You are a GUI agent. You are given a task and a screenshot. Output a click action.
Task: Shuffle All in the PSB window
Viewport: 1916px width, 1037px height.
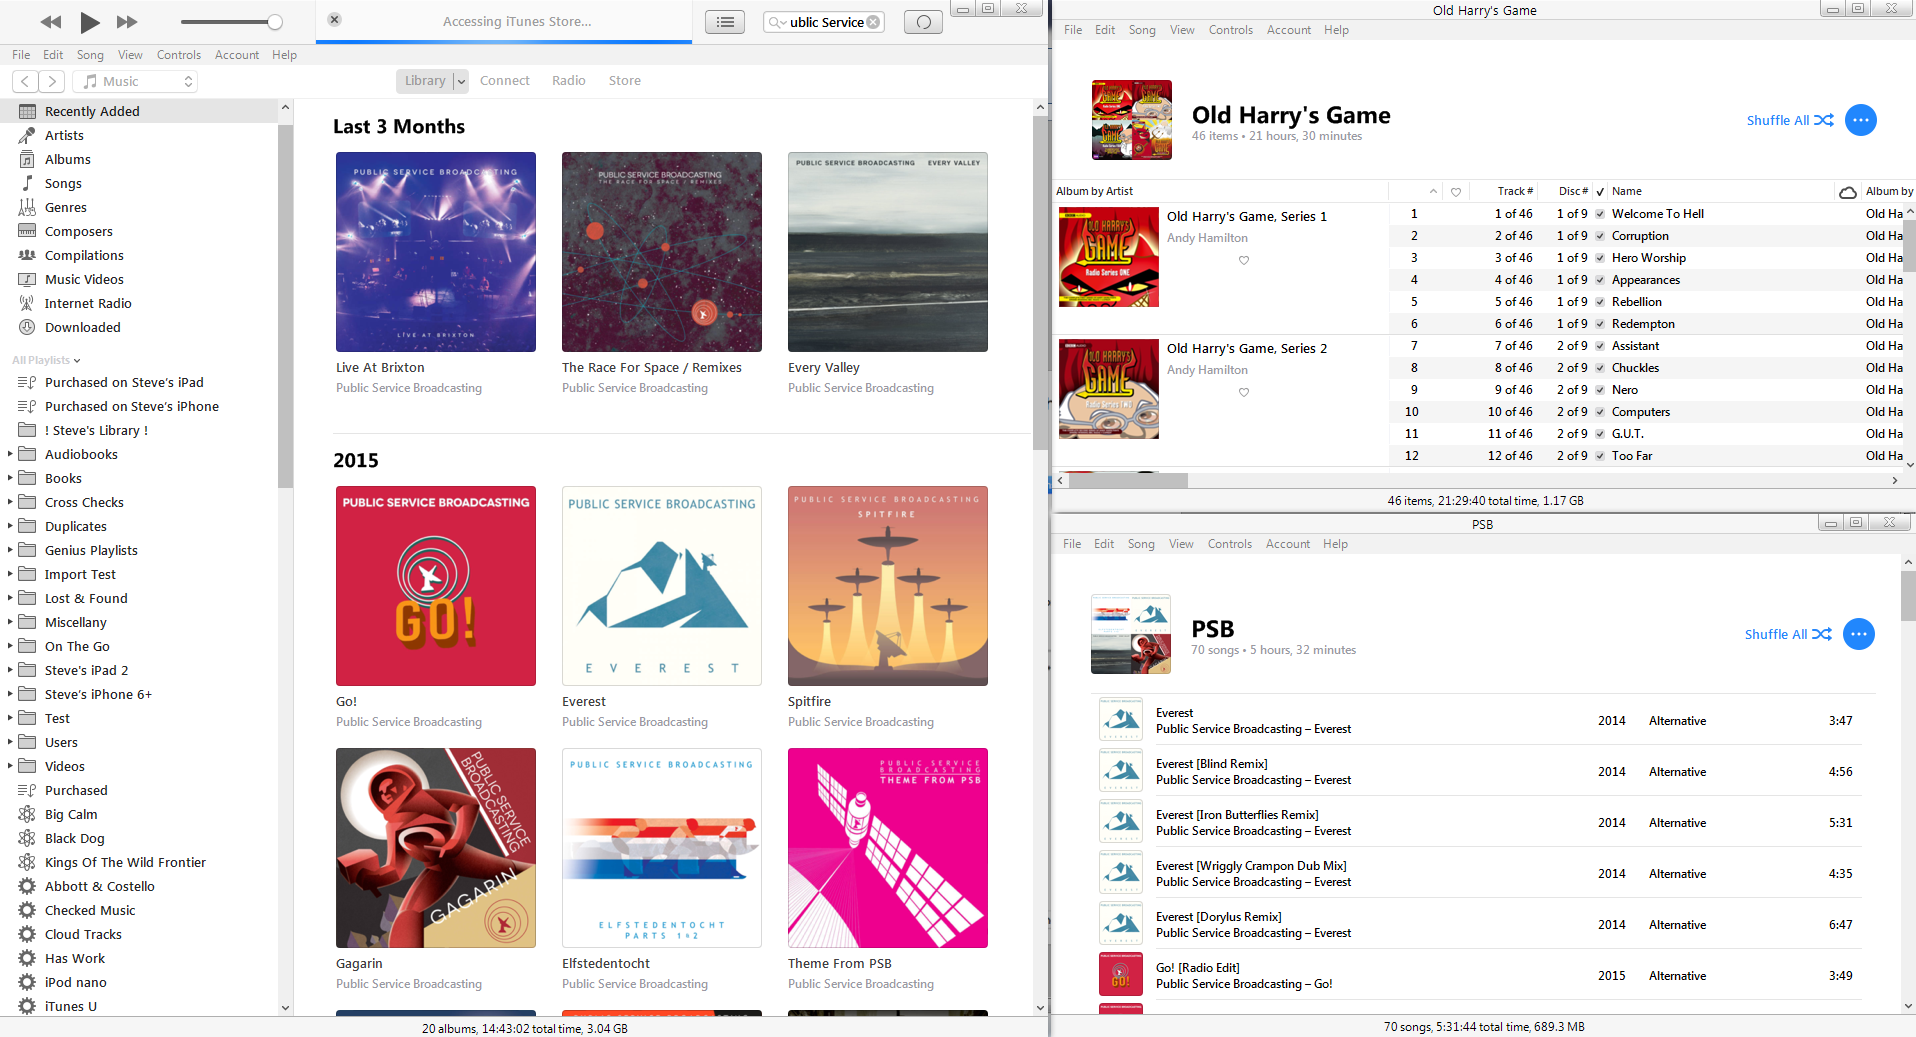point(1788,634)
